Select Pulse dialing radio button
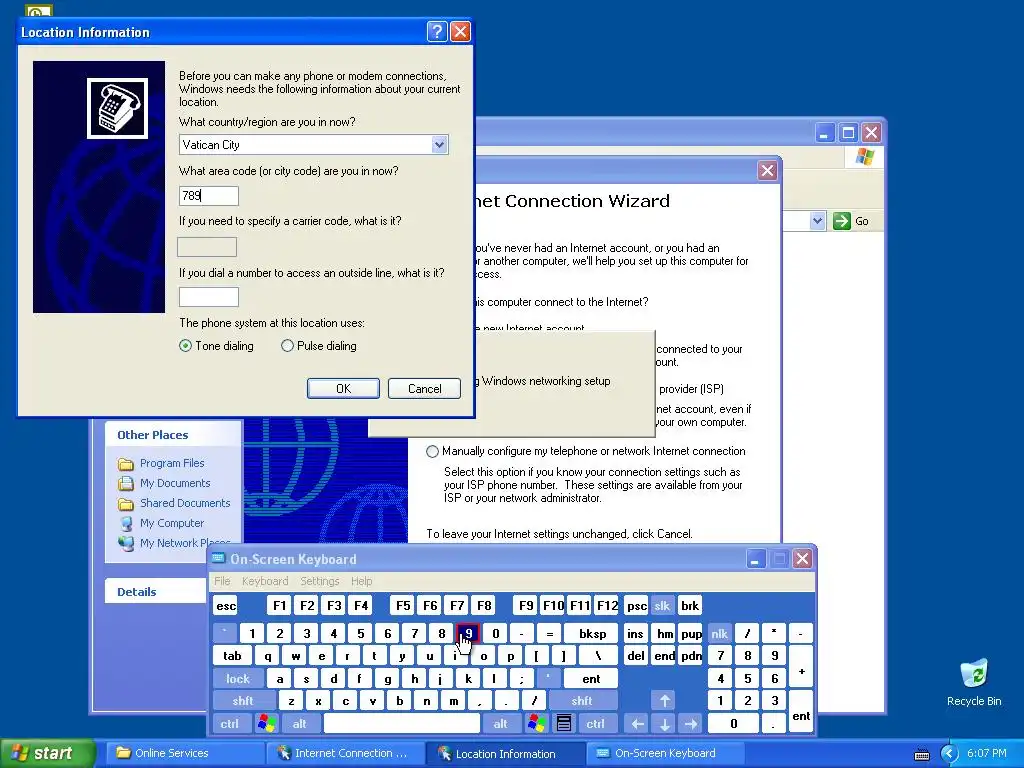The height and width of the screenshot is (768, 1024). click(287, 346)
